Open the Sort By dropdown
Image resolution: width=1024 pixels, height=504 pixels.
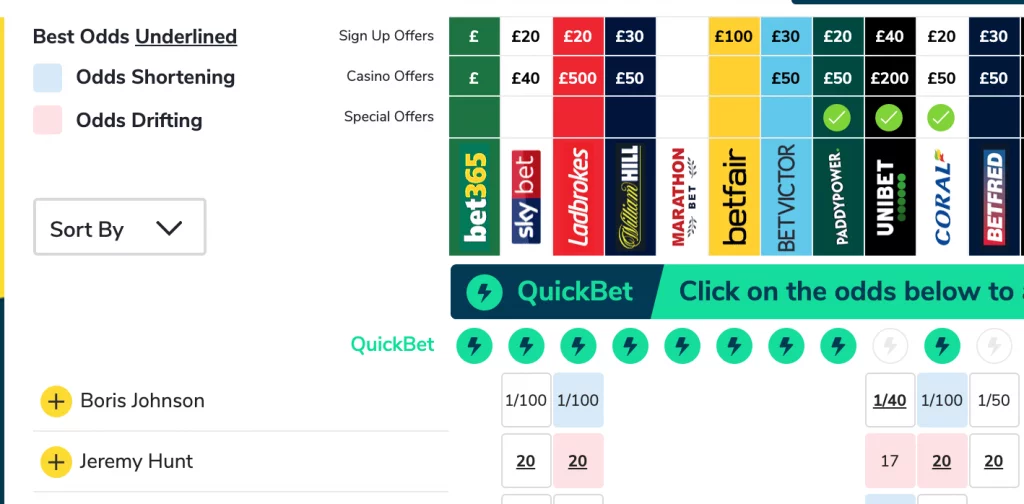[x=119, y=227]
